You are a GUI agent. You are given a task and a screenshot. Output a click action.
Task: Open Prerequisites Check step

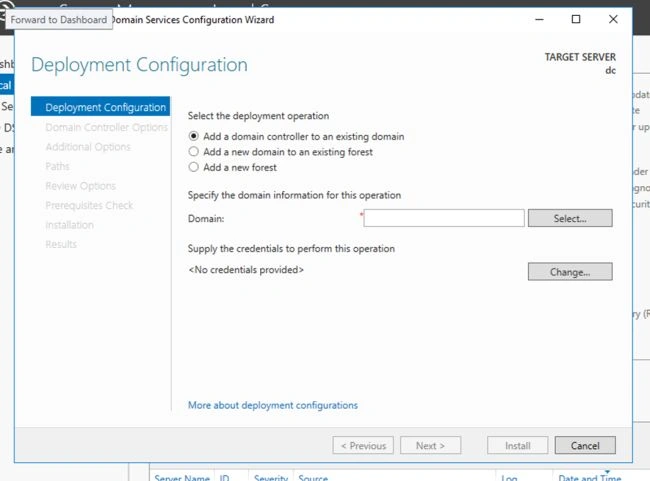(89, 205)
